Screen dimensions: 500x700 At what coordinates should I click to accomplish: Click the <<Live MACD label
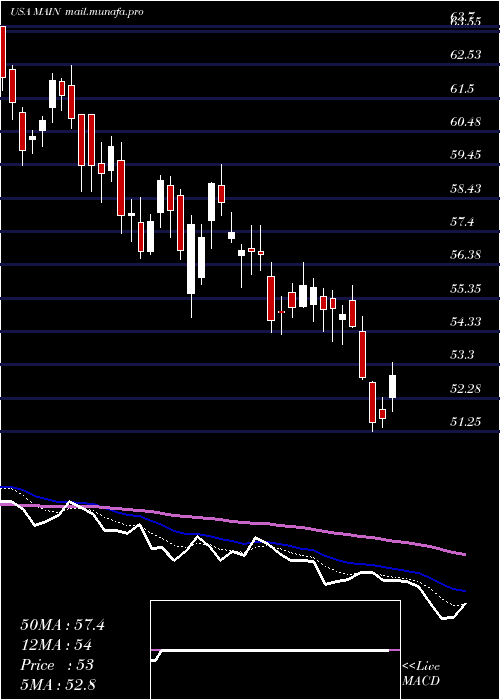(421, 674)
